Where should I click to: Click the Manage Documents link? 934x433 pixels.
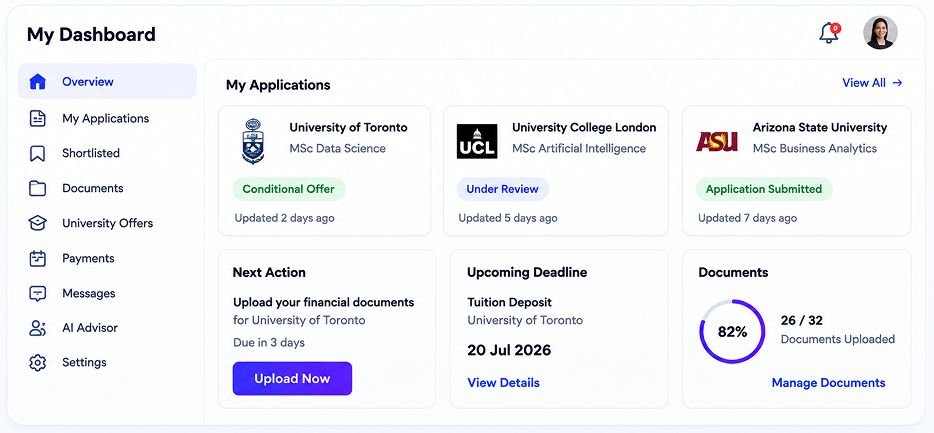pyautogui.click(x=829, y=383)
